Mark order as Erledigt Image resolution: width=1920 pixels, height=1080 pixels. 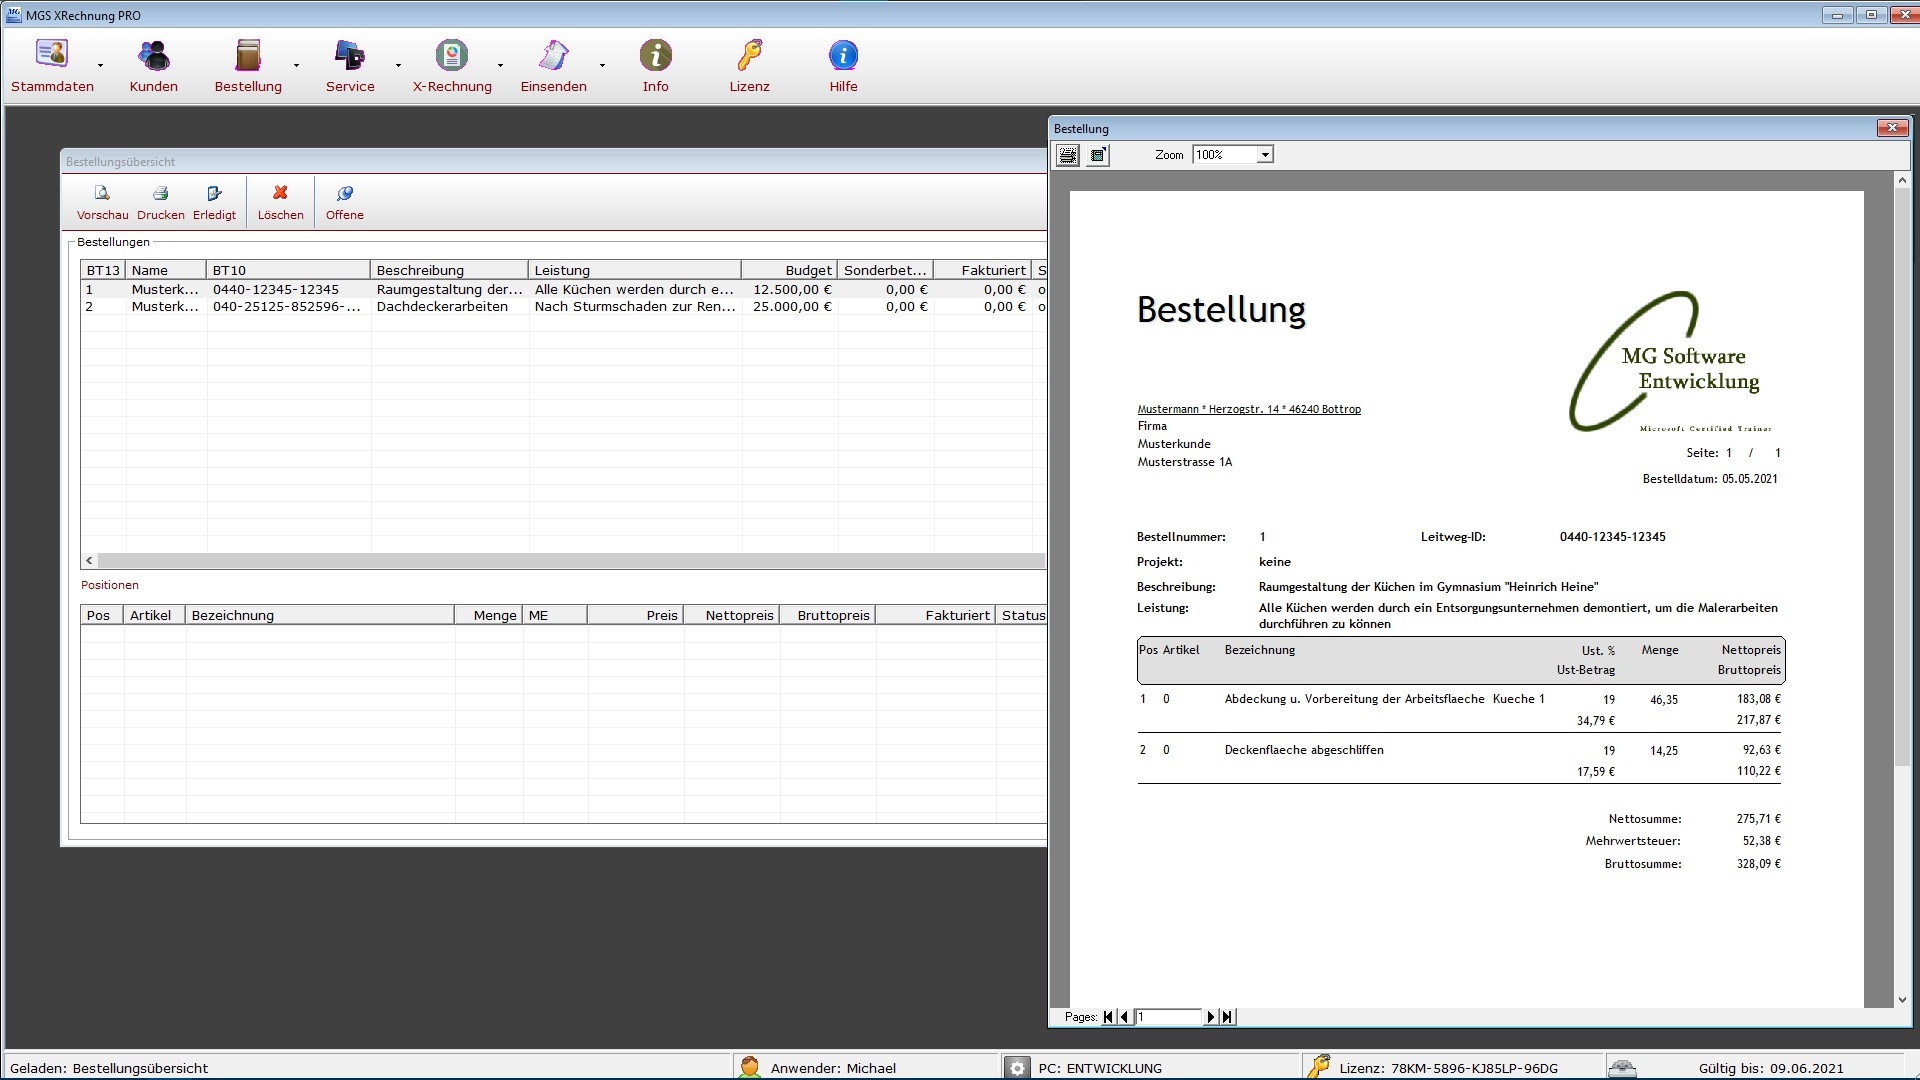point(214,194)
